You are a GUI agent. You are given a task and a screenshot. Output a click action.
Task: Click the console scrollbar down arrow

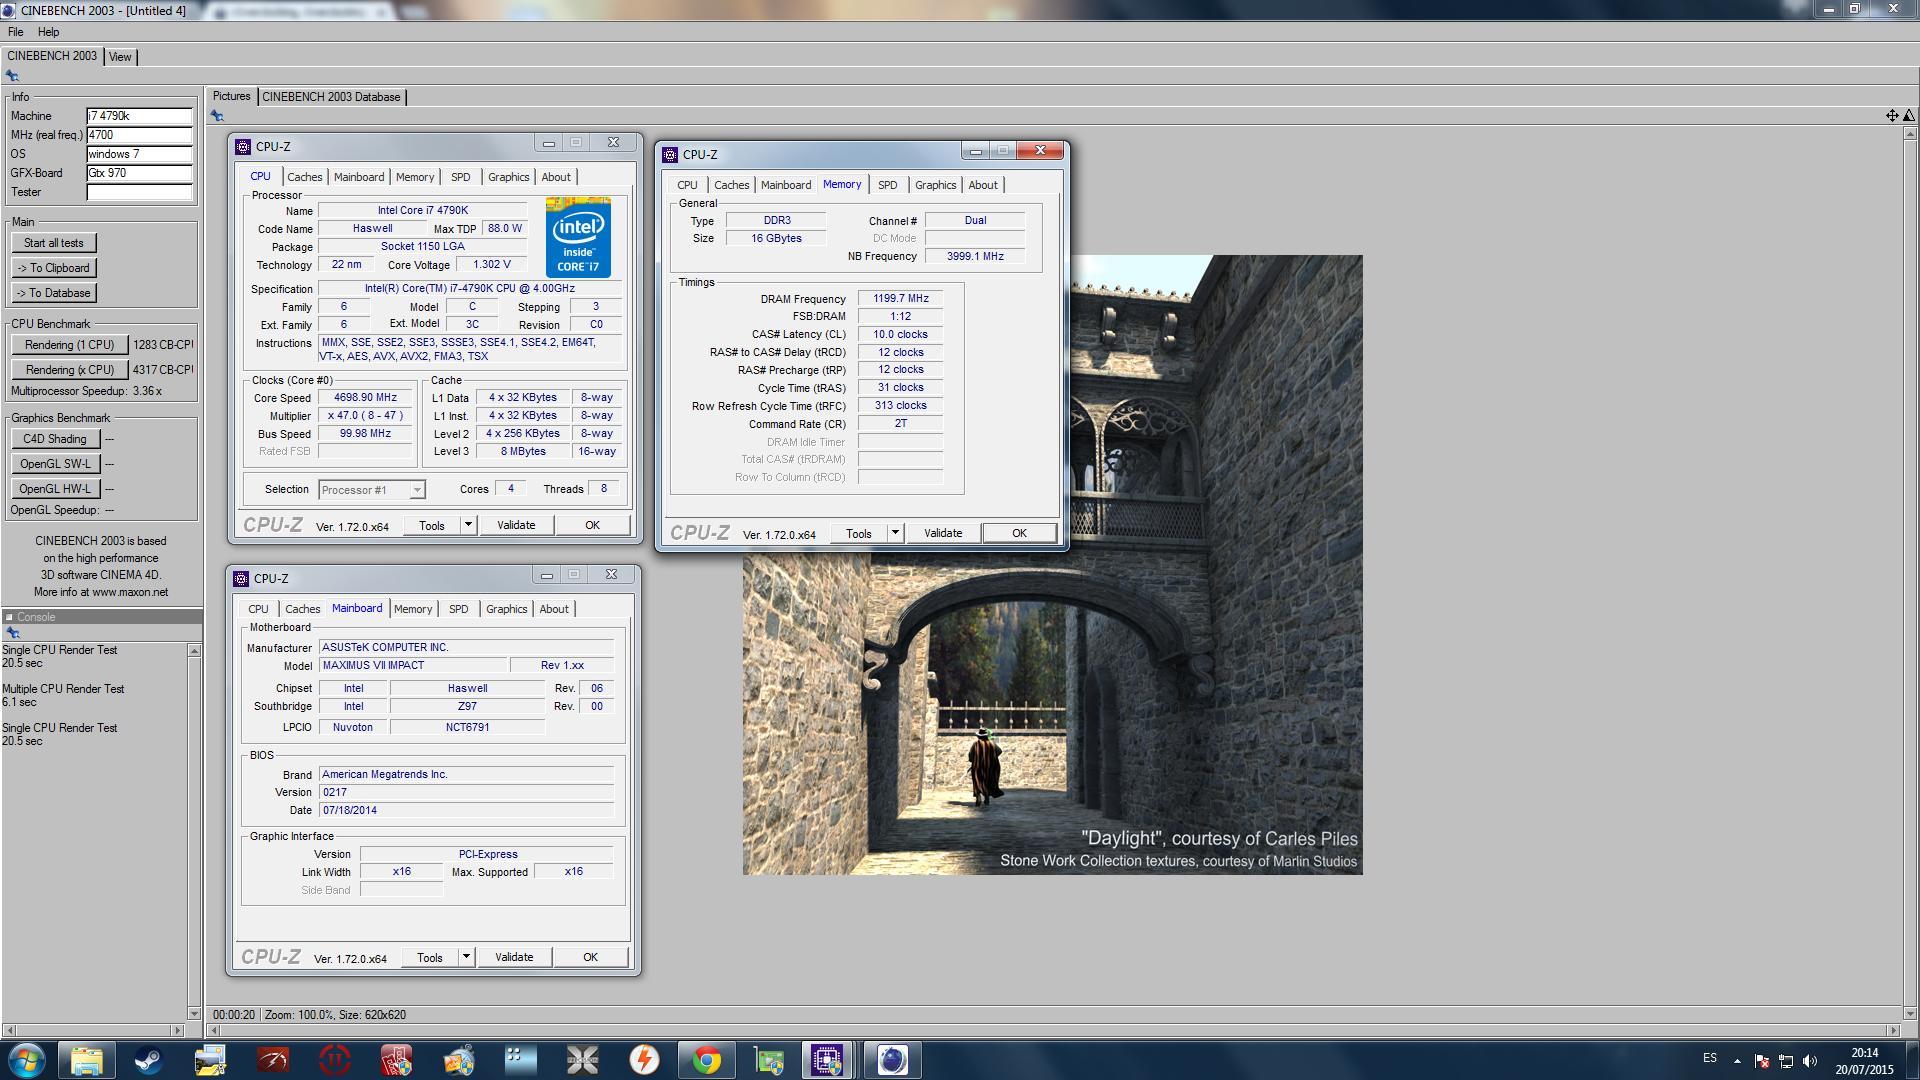click(x=194, y=1013)
